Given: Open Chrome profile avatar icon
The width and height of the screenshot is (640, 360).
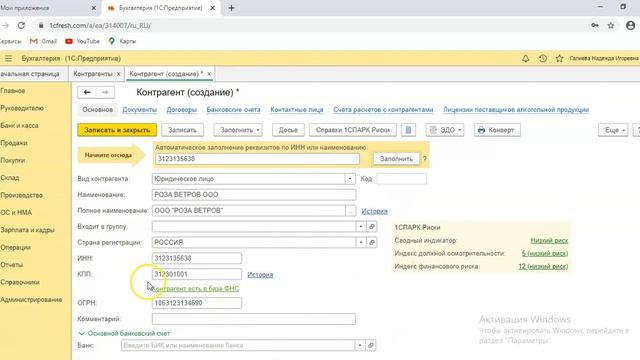Looking at the screenshot, I should pyautogui.click(x=631, y=25).
